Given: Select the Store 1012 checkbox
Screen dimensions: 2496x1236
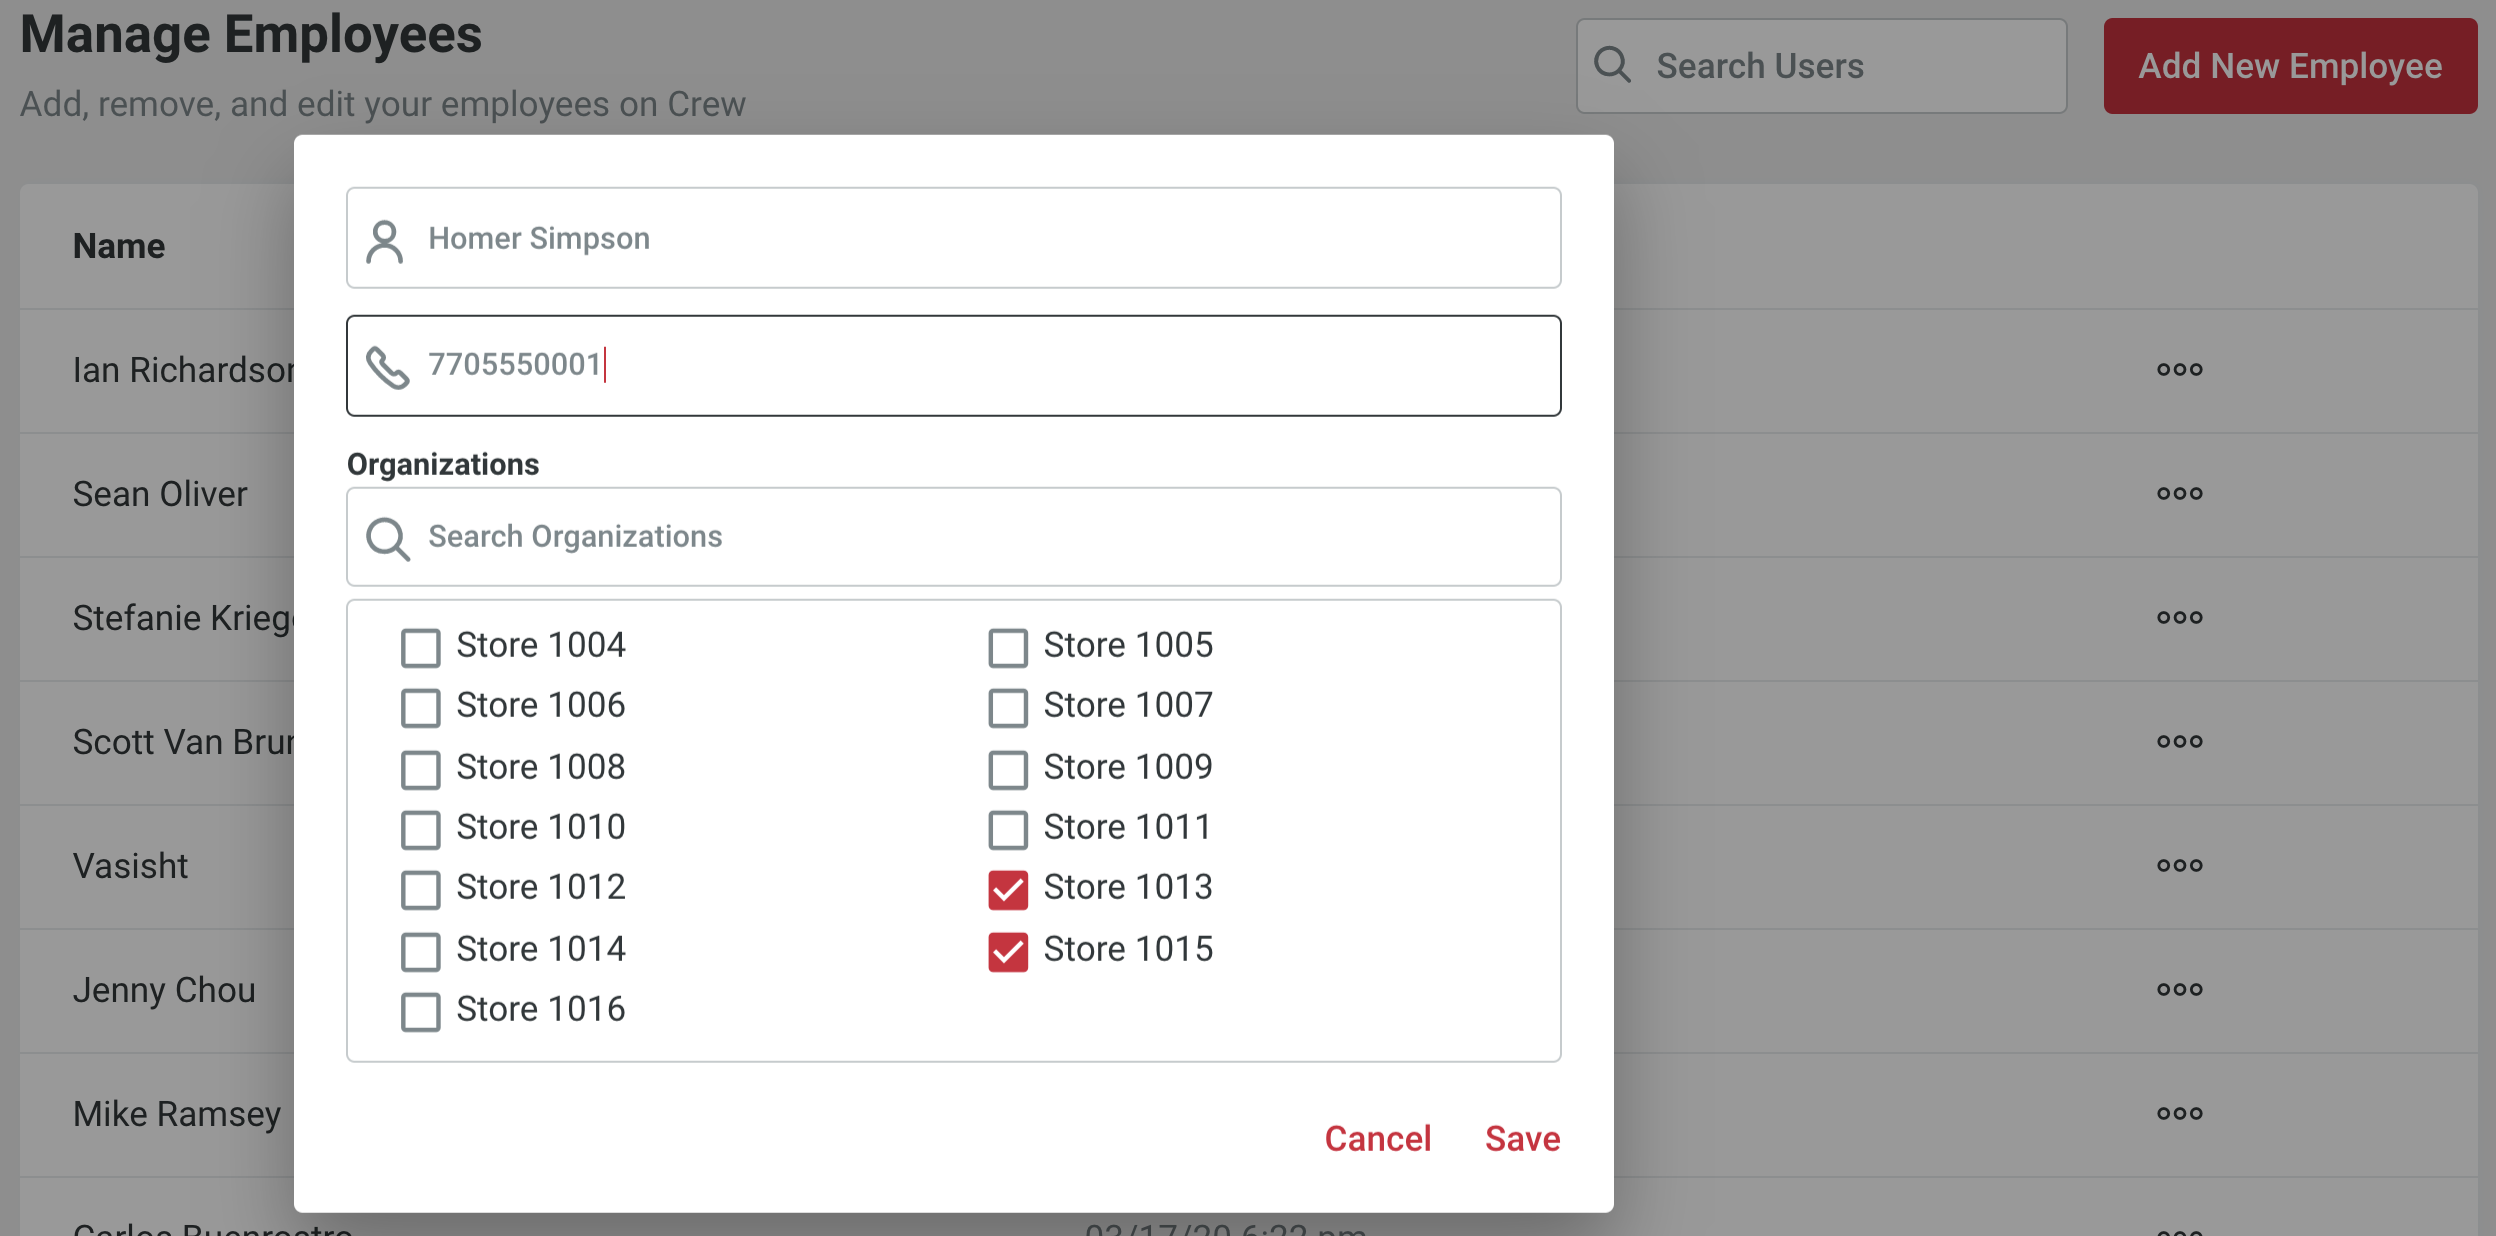Looking at the screenshot, I should [420, 890].
